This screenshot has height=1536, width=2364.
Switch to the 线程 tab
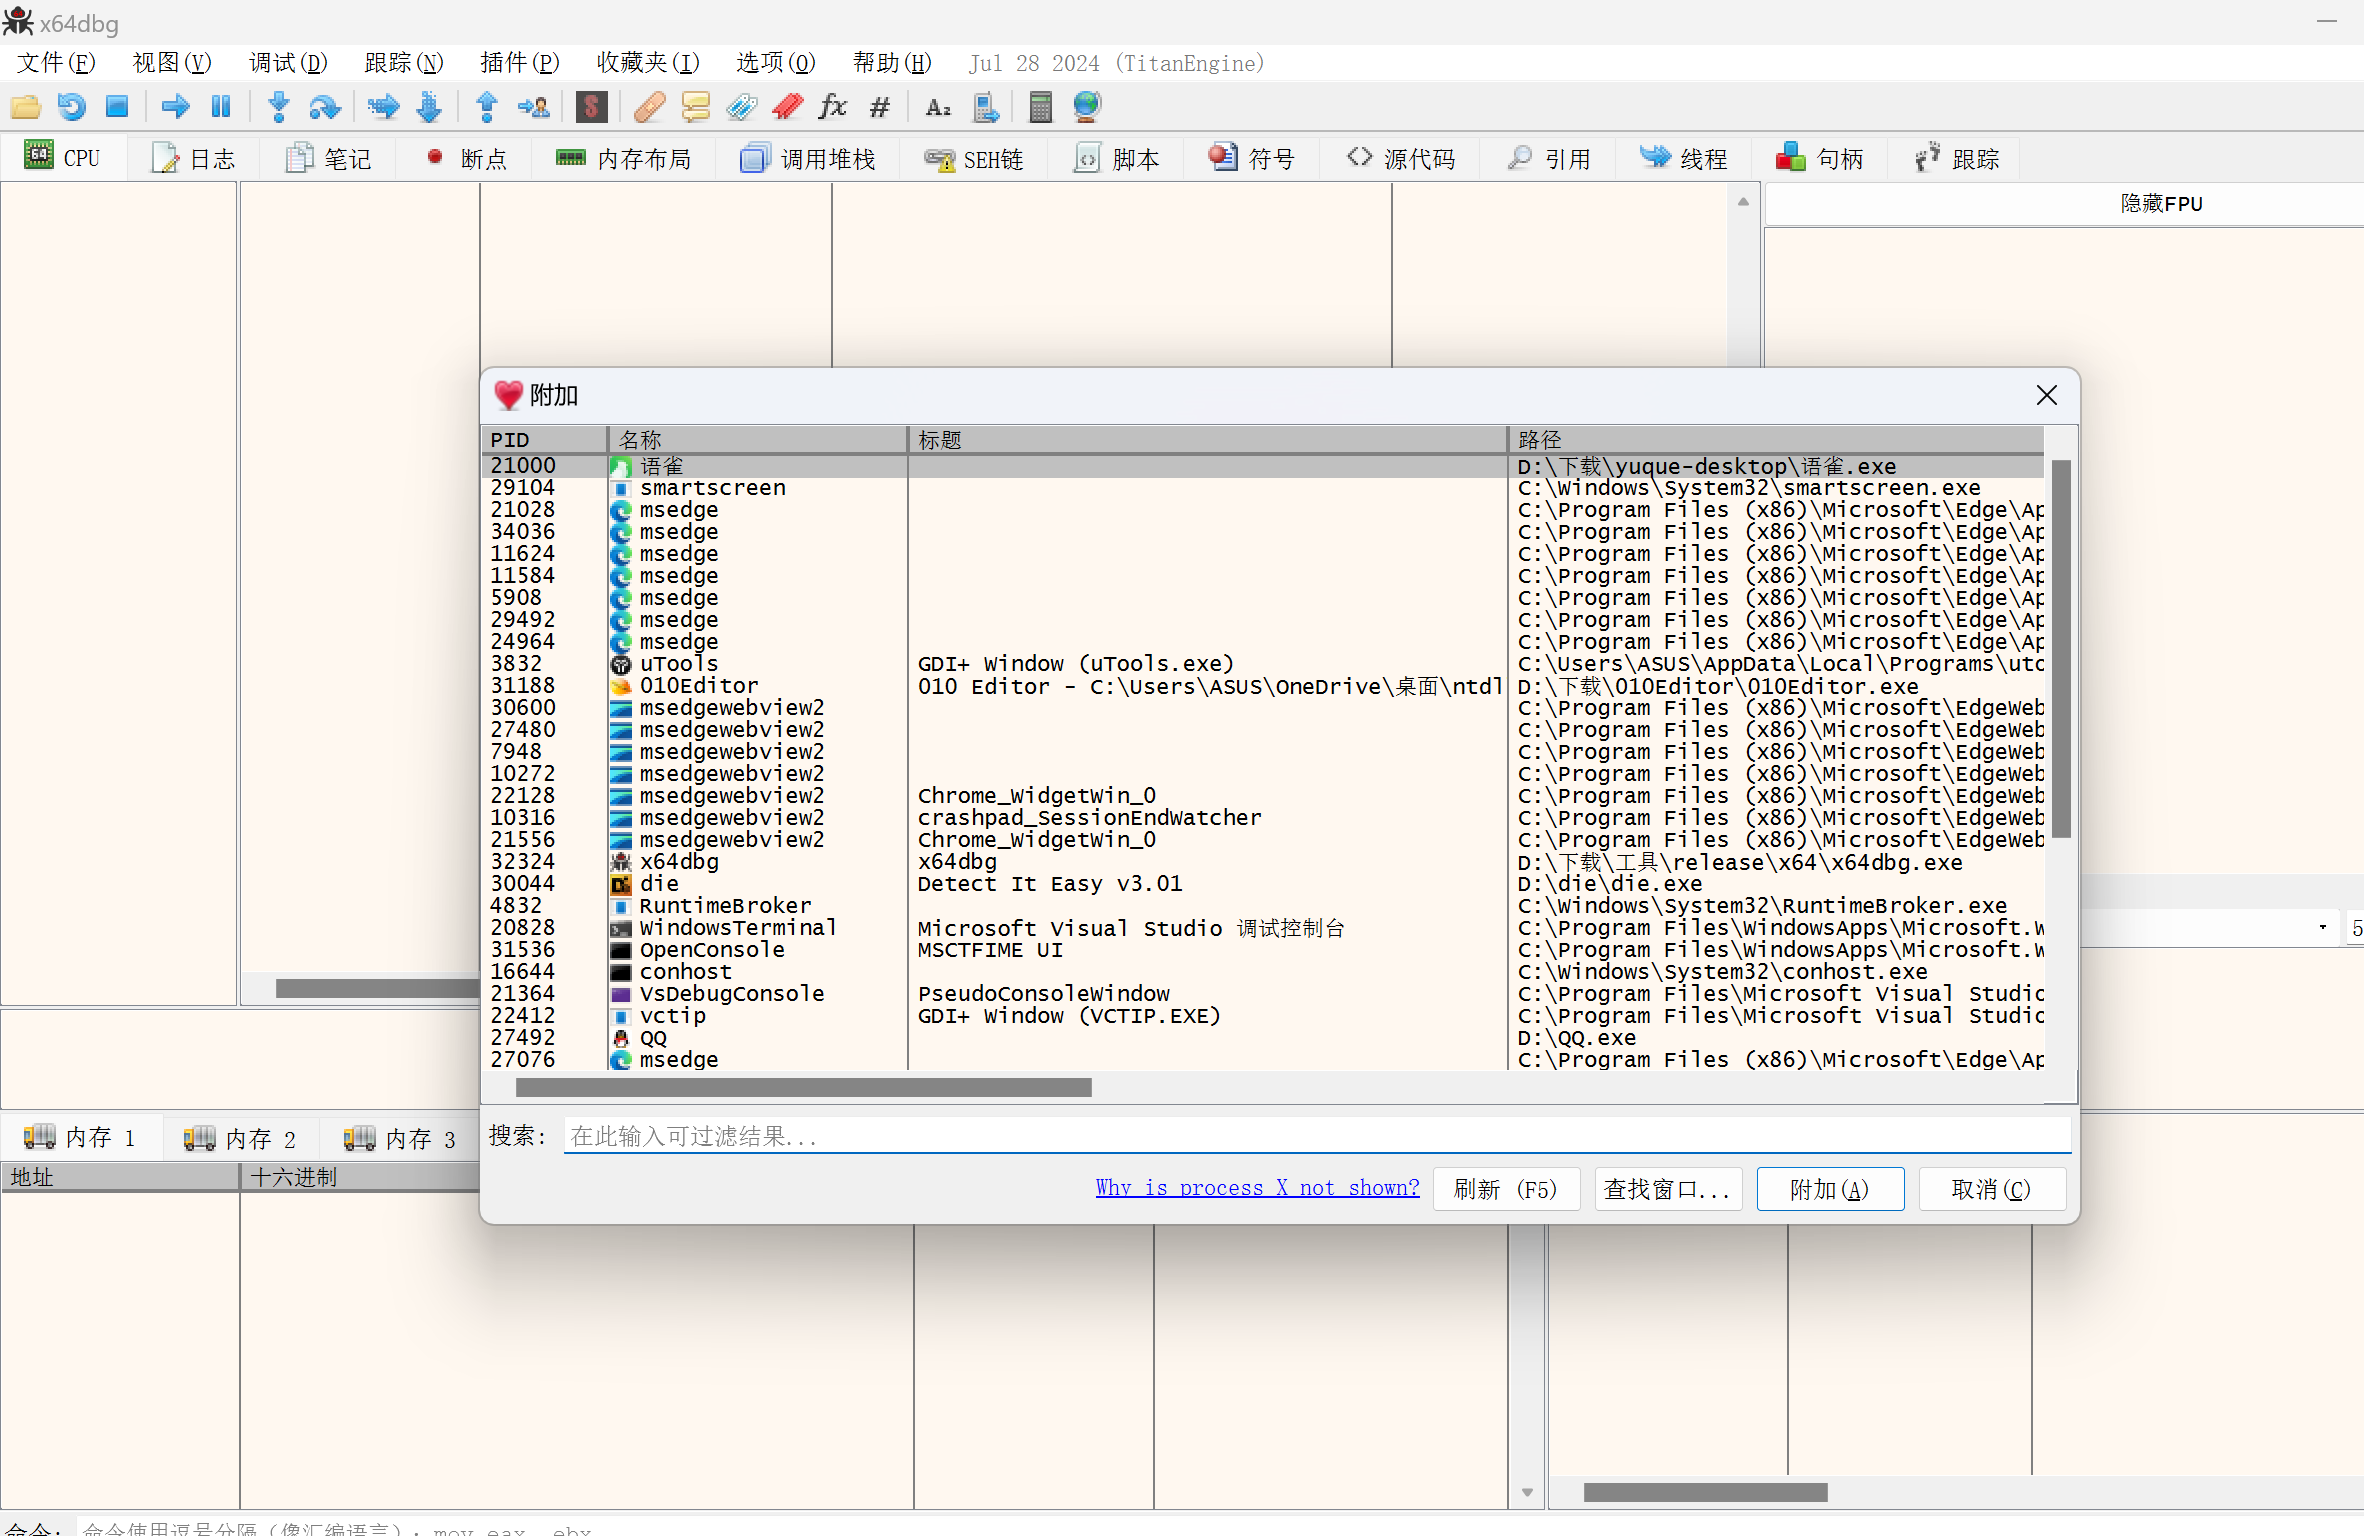tap(1685, 158)
